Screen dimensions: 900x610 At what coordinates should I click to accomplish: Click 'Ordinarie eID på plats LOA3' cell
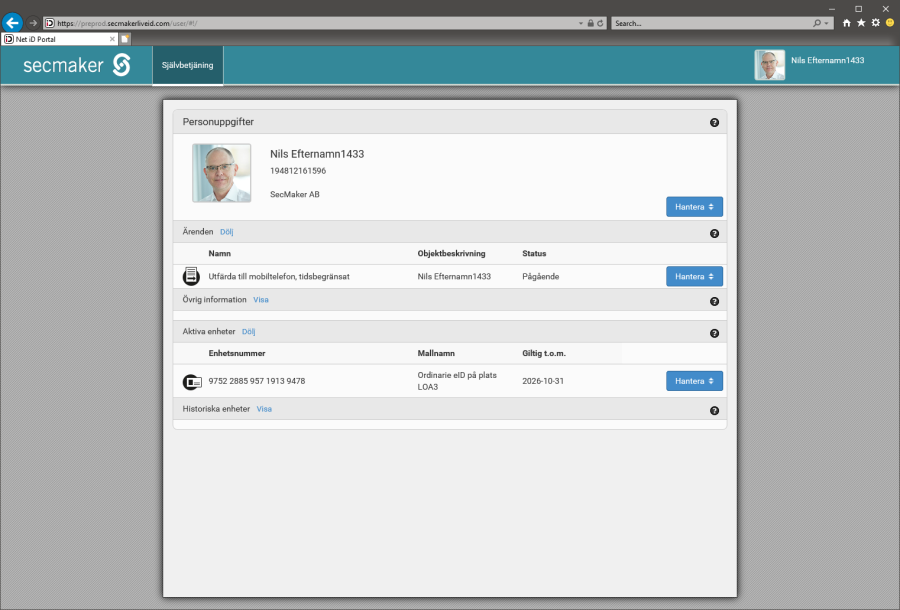(x=457, y=381)
